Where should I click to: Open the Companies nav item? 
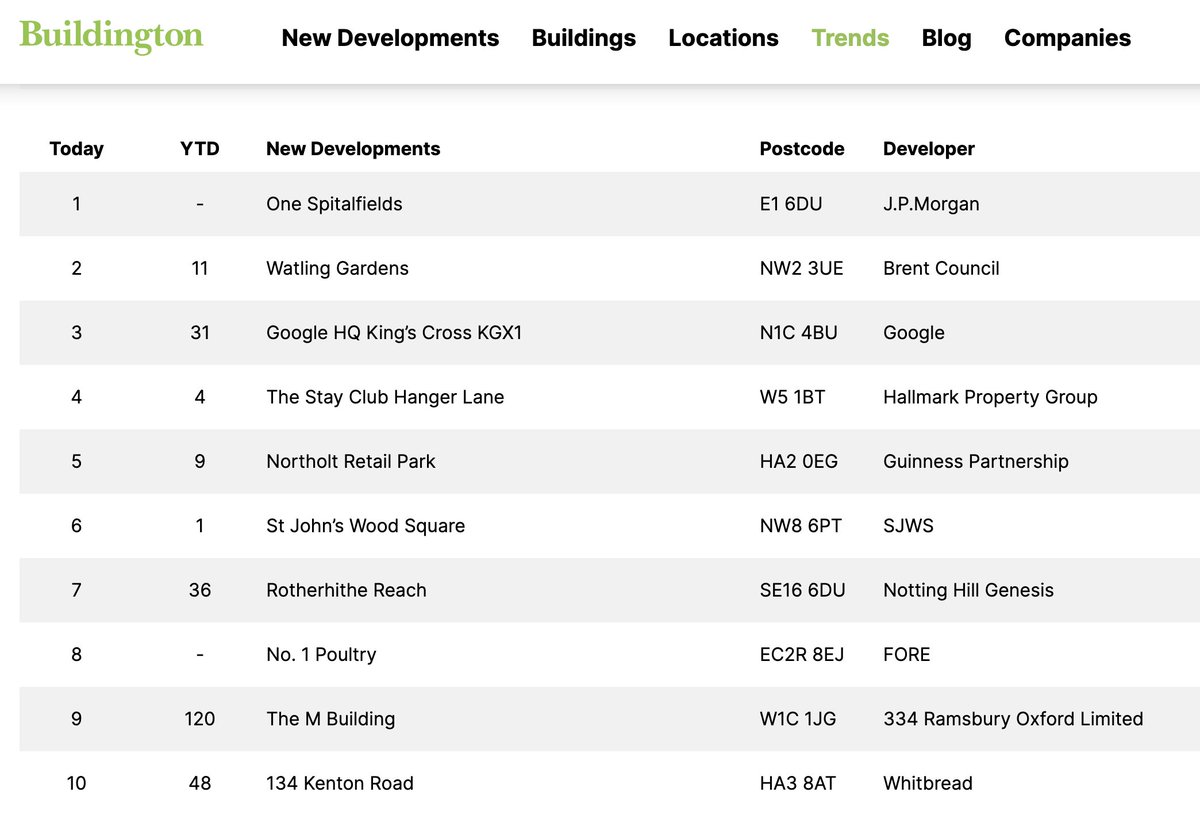1067,38
